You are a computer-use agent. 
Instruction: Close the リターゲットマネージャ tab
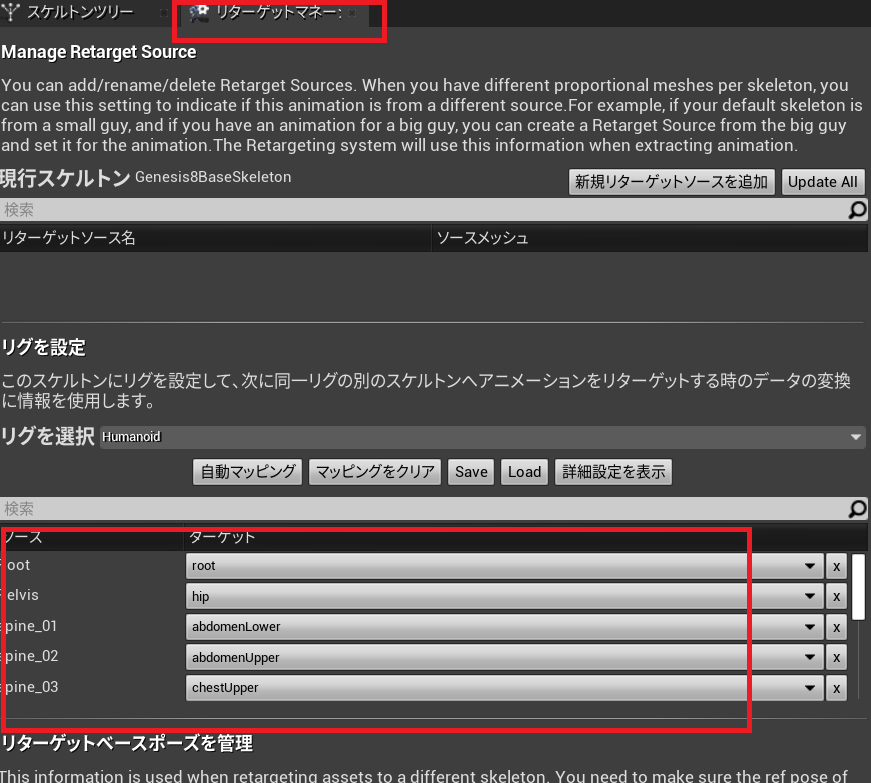click(x=352, y=13)
